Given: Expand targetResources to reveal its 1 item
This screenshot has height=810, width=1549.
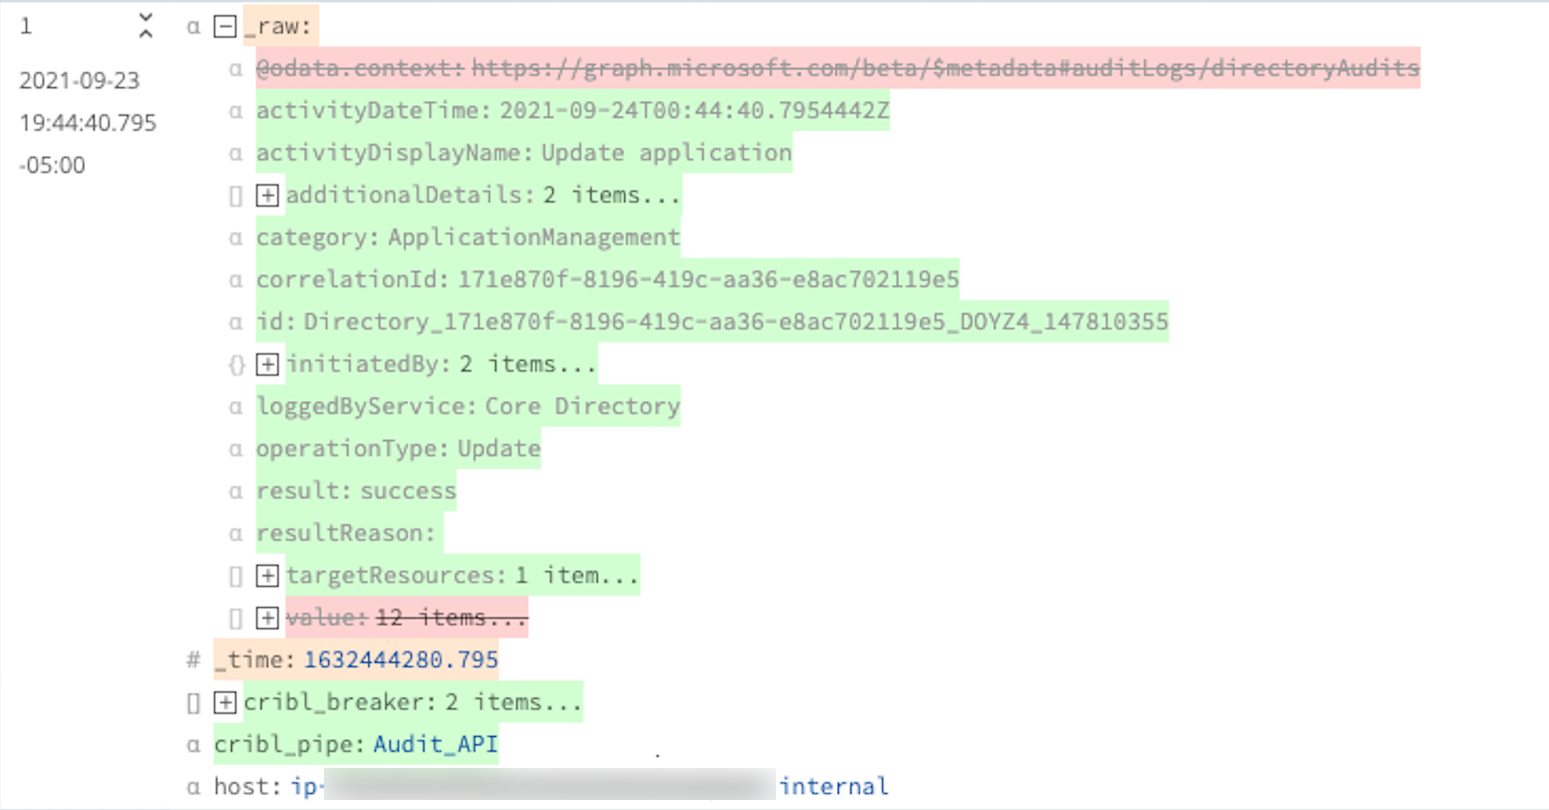Looking at the screenshot, I should (x=267, y=575).
